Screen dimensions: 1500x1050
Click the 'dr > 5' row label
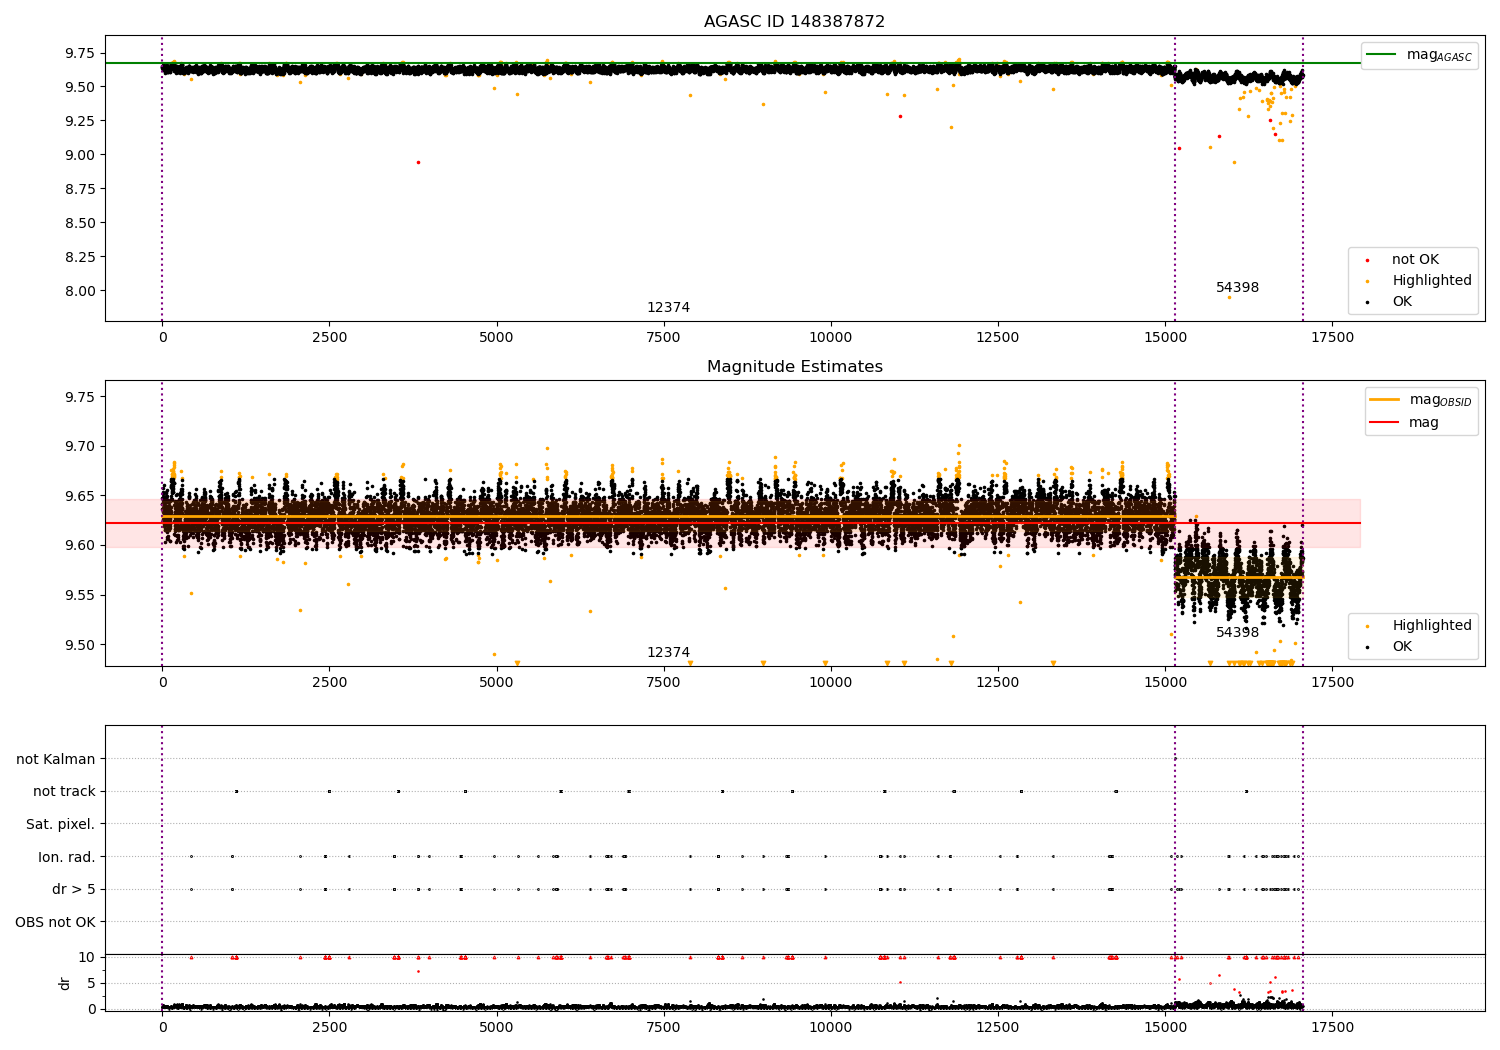74,890
